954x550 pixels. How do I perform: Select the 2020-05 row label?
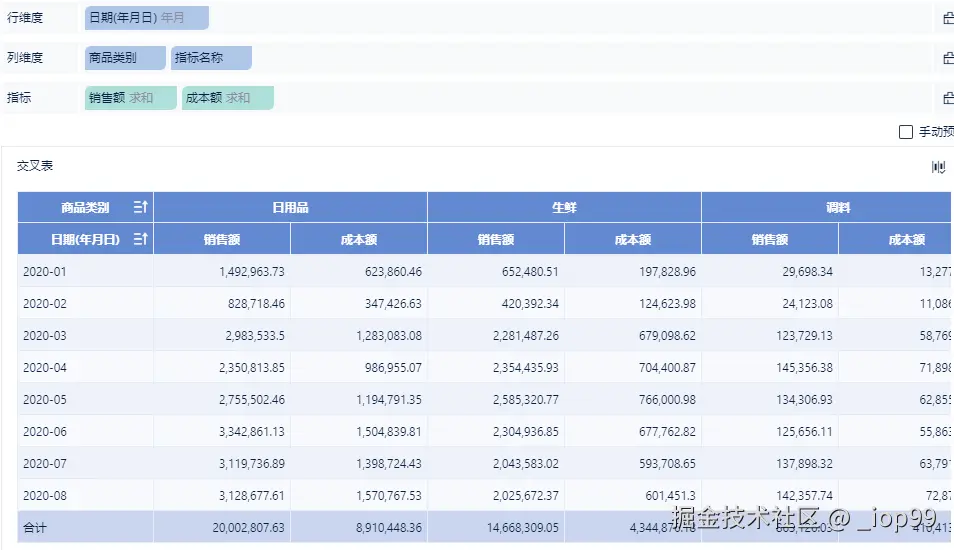(x=44, y=400)
